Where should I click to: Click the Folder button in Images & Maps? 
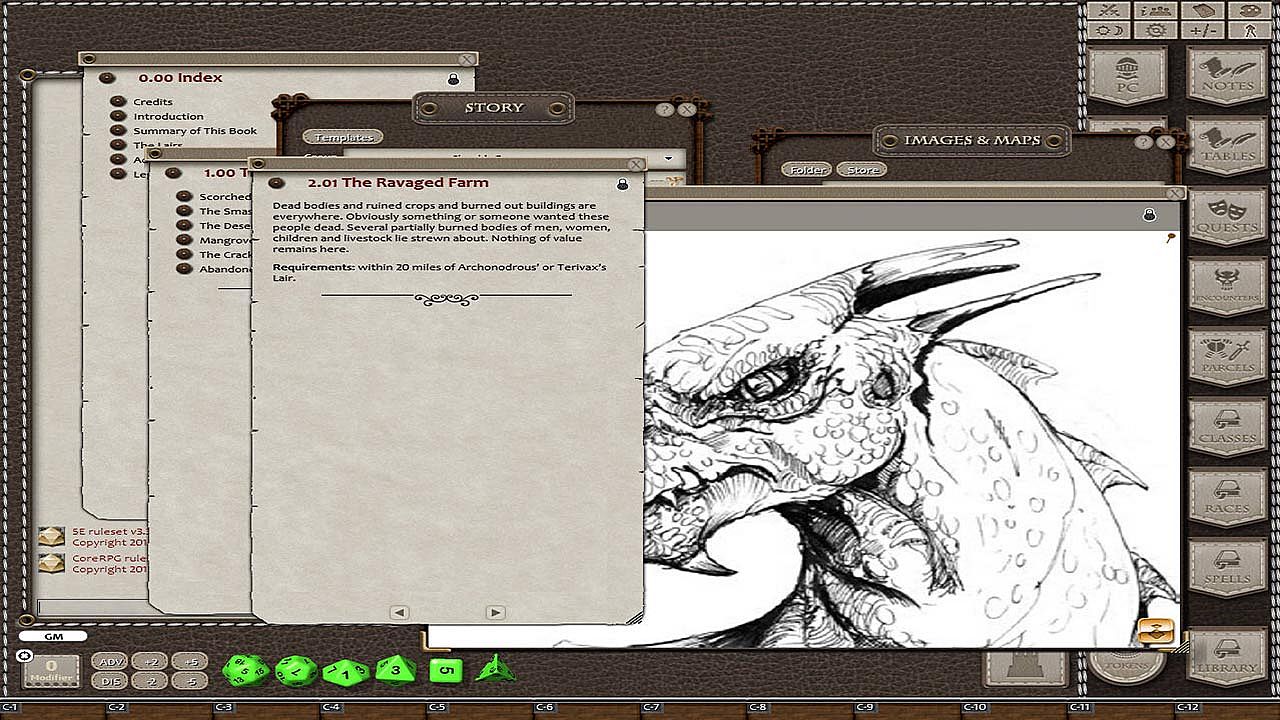(807, 170)
